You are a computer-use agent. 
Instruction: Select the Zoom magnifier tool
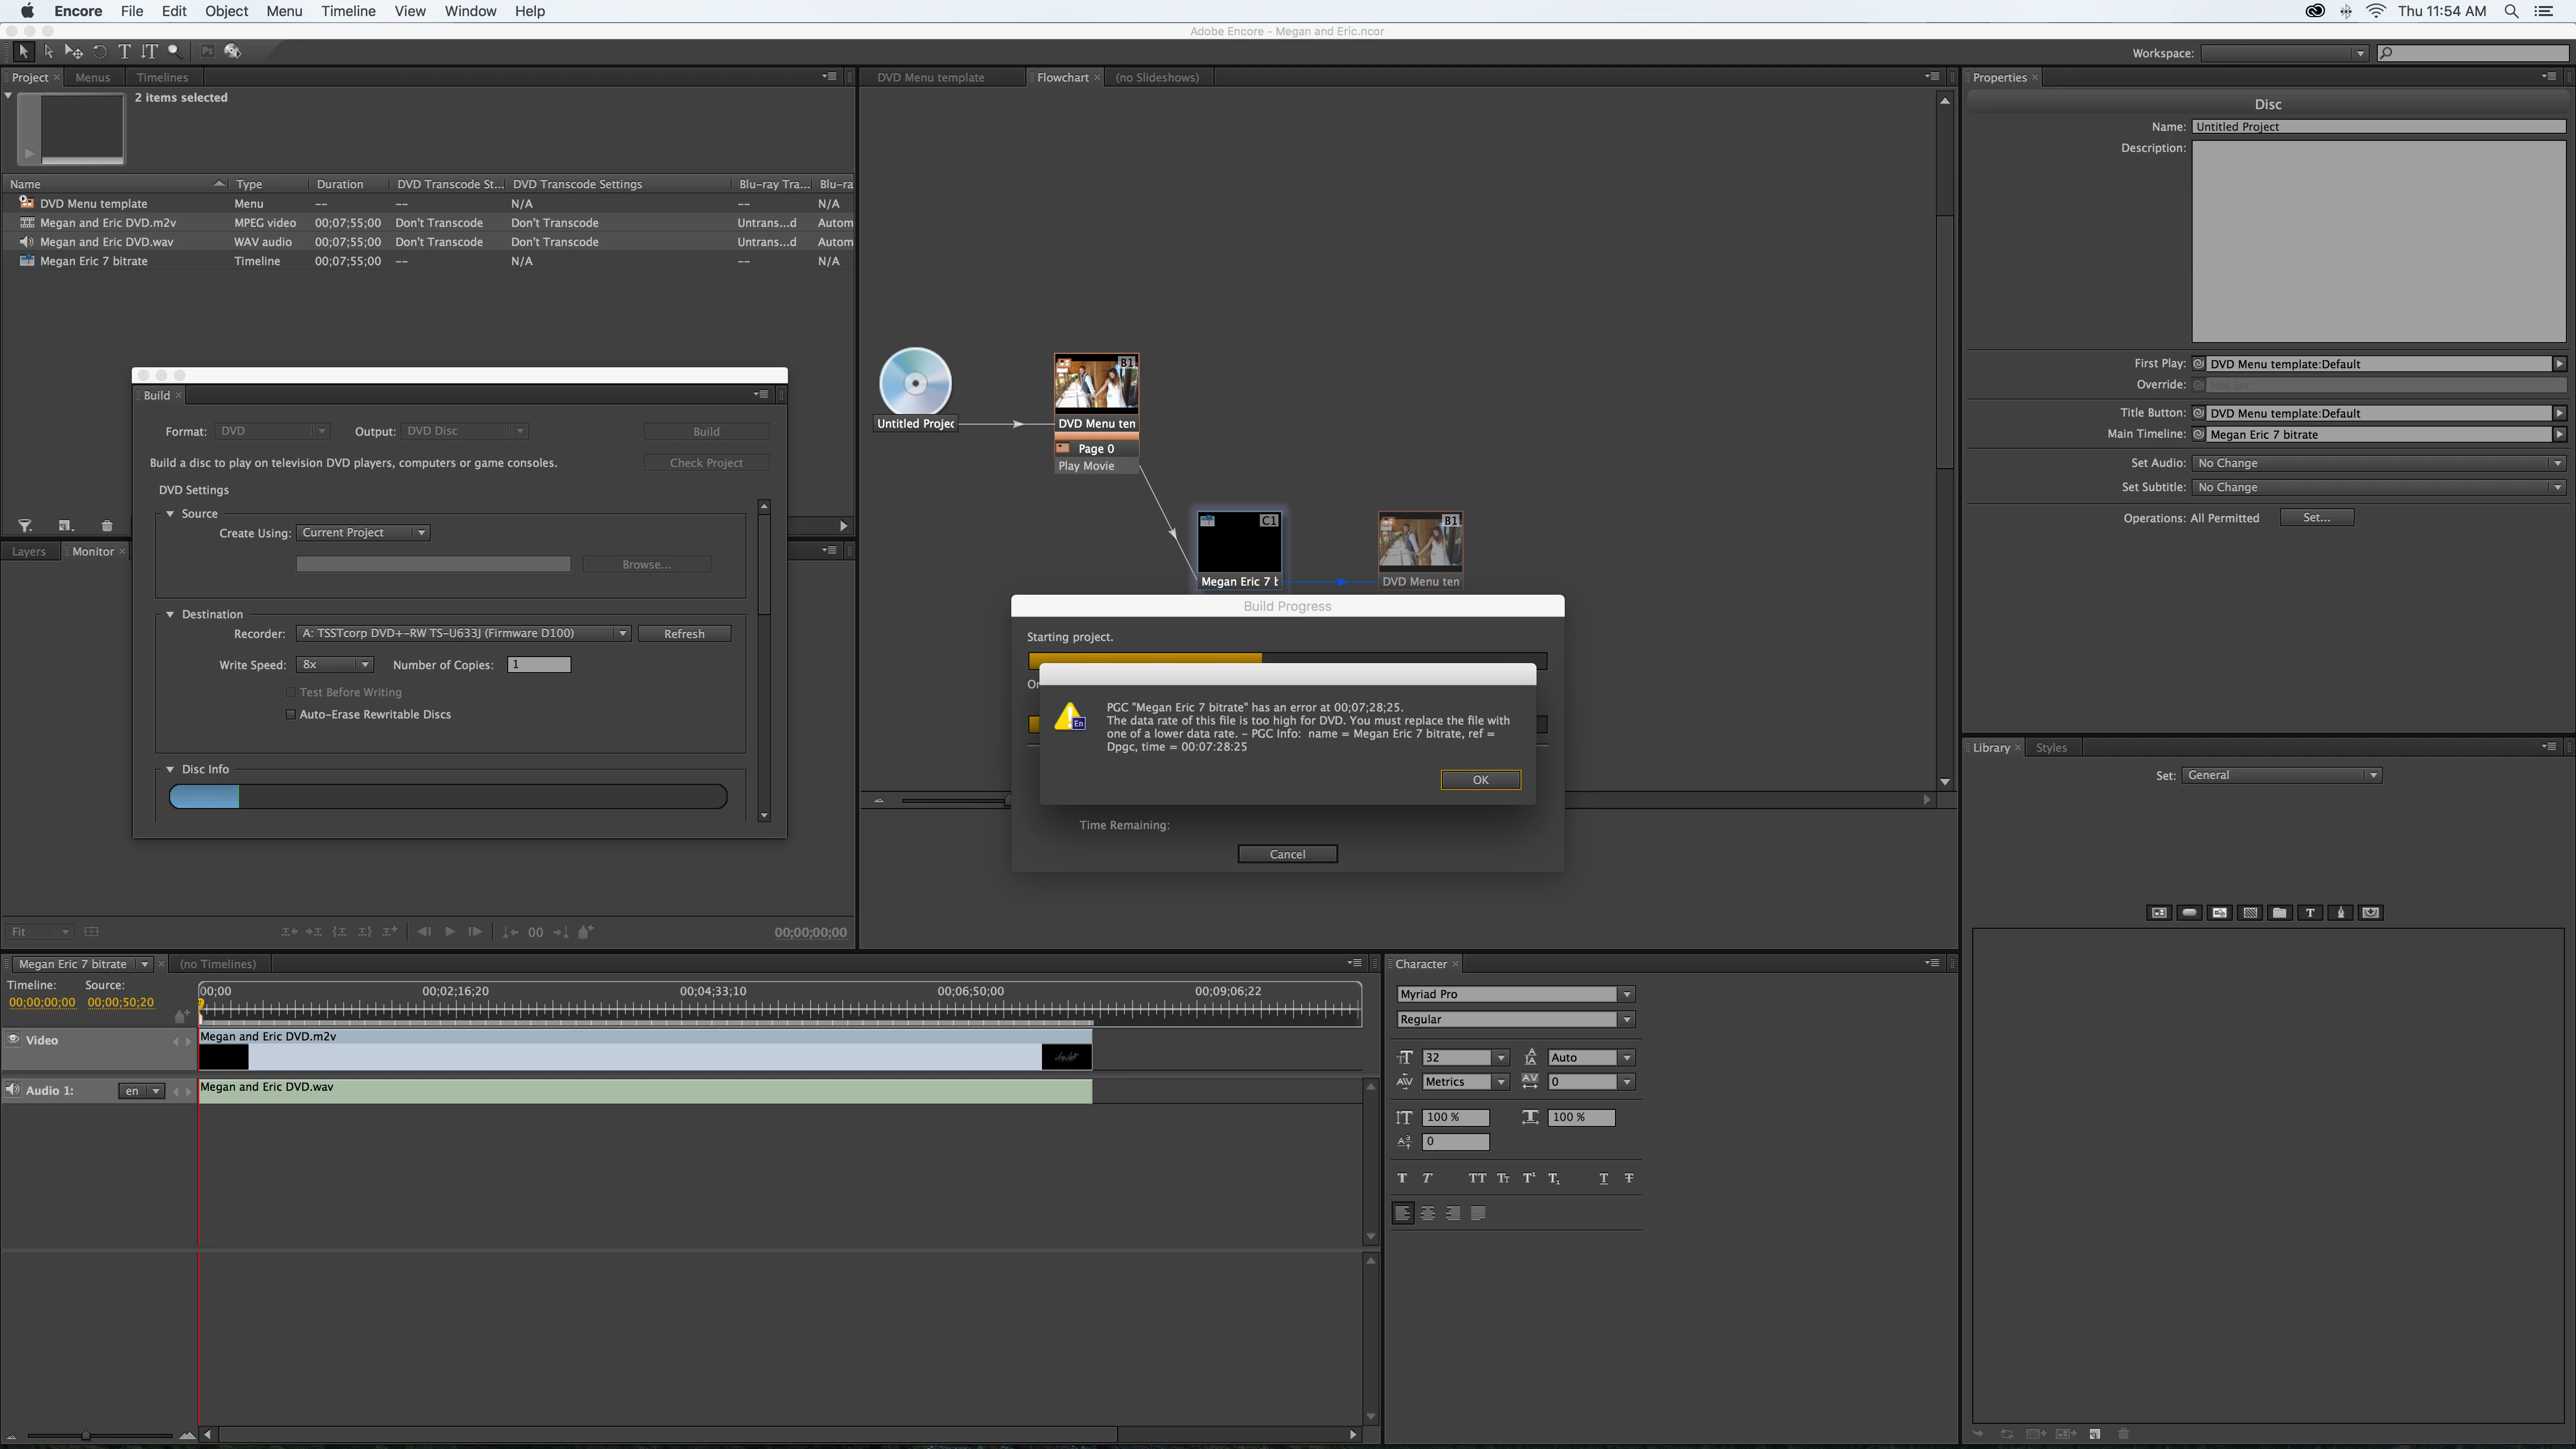[174, 51]
